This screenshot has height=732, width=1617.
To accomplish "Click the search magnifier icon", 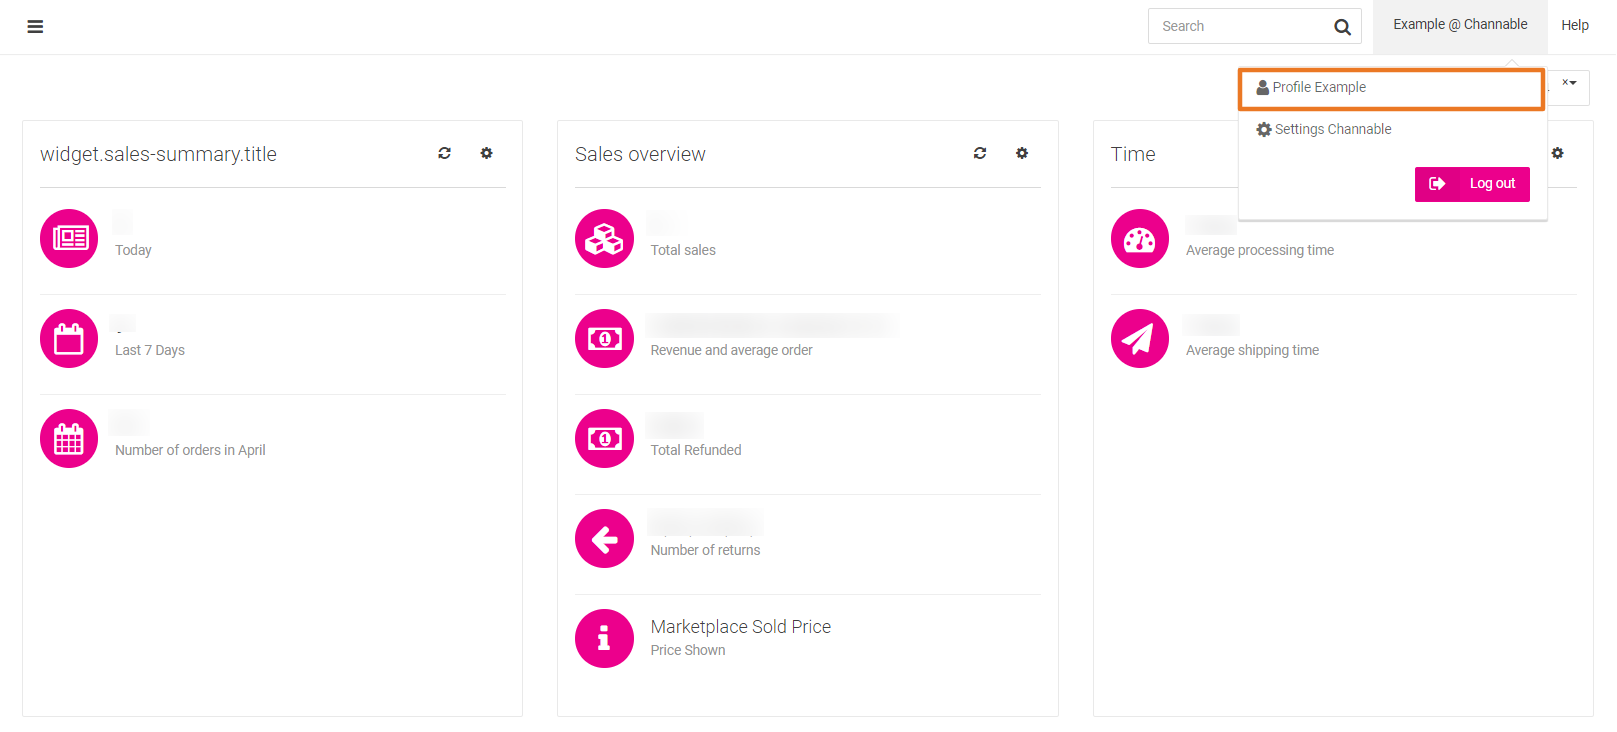I will tap(1342, 27).
